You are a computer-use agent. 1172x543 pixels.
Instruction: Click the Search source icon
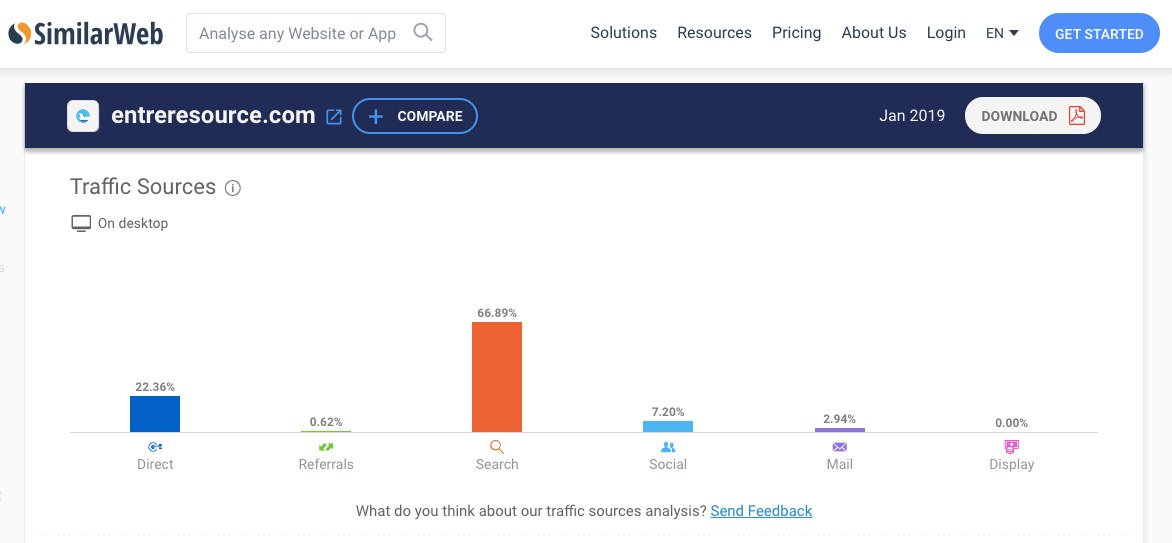(497, 447)
